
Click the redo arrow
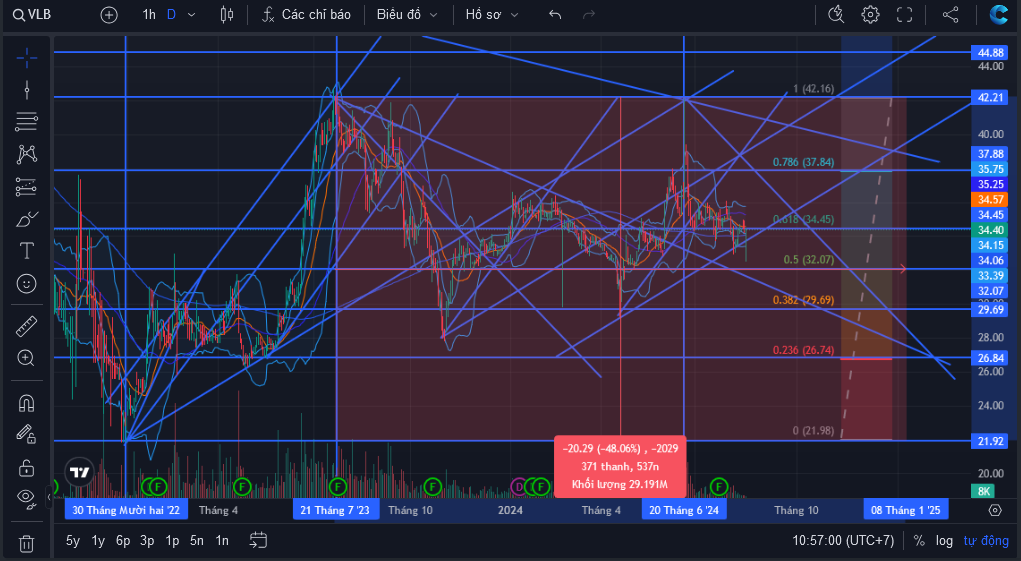pyautogui.click(x=589, y=14)
